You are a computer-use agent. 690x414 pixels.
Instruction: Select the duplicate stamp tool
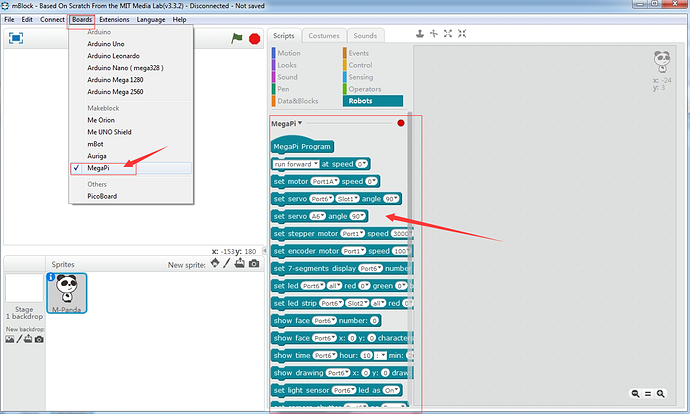(x=420, y=33)
